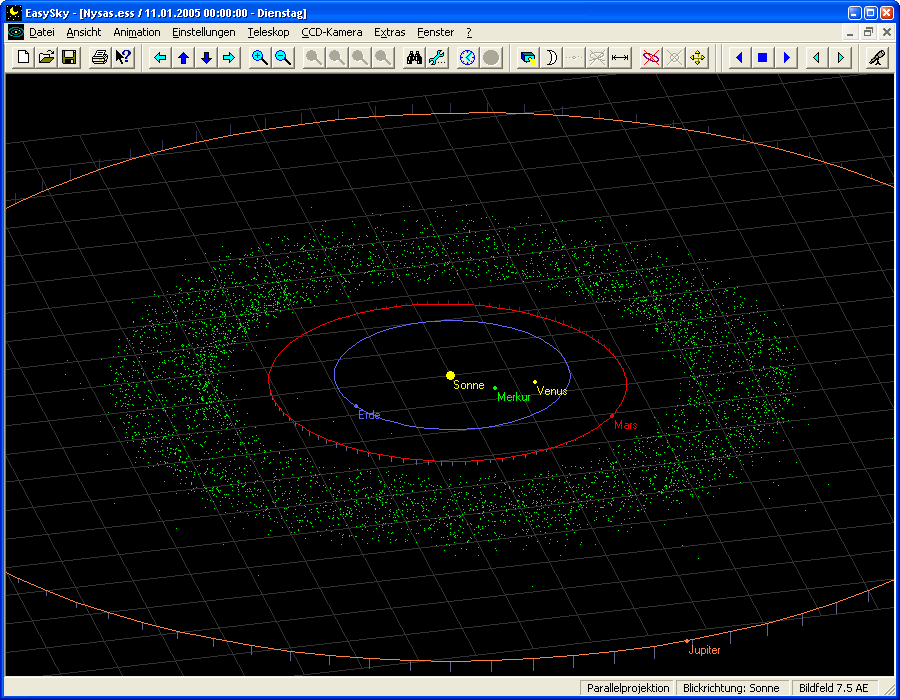
Task: Click the telescope icon in toolbar
Action: 876,58
